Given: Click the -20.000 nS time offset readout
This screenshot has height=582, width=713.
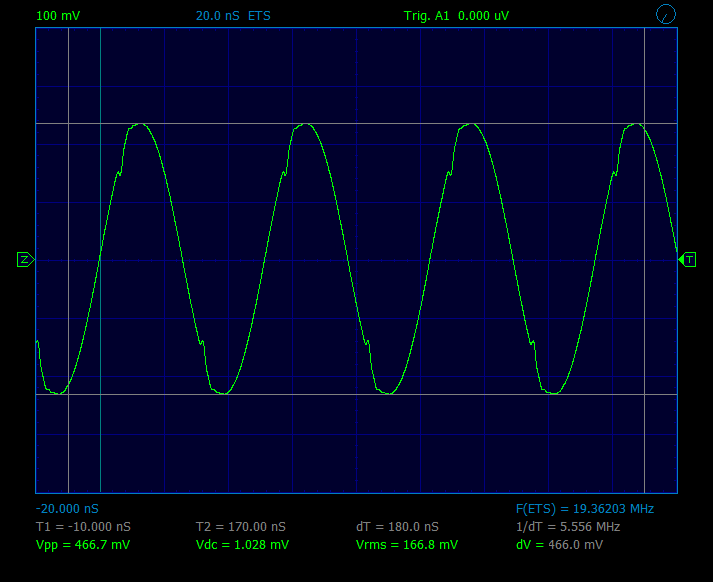Looking at the screenshot, I should coord(67,508).
